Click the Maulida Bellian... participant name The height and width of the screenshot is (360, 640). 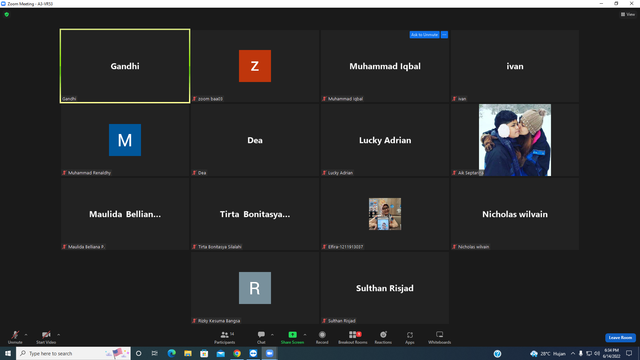click(x=125, y=214)
